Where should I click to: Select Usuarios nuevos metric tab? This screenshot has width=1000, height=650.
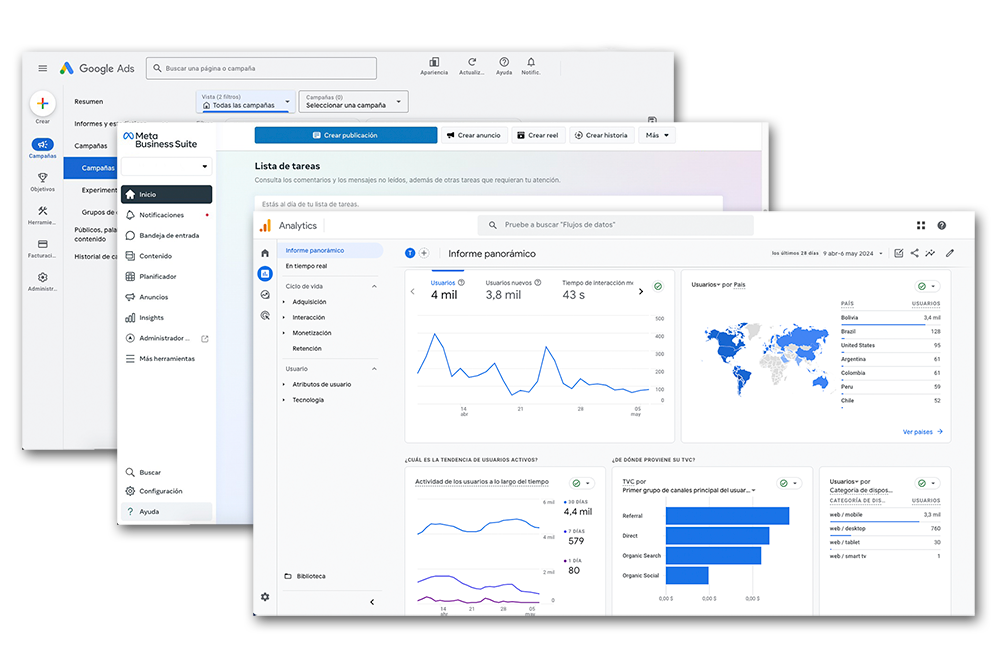click(513, 289)
